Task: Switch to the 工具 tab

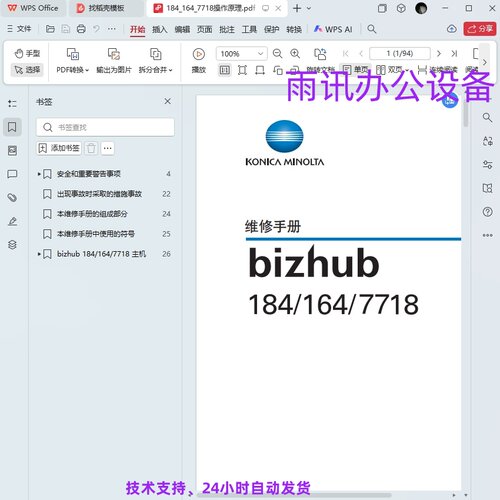Action: pyautogui.click(x=249, y=29)
